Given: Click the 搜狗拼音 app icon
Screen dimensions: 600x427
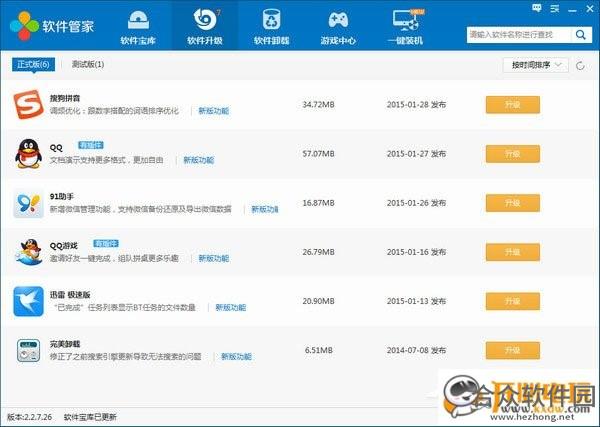Looking at the screenshot, I should tap(28, 104).
